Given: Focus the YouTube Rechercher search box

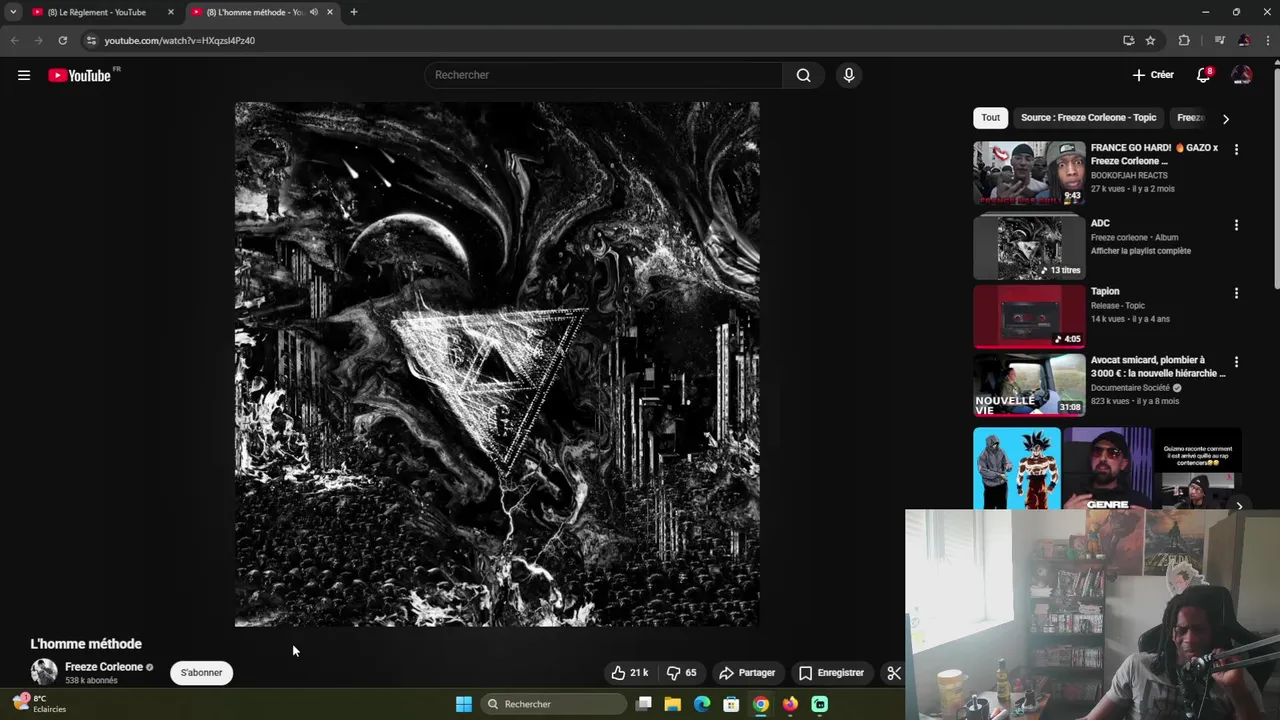Looking at the screenshot, I should coord(604,75).
